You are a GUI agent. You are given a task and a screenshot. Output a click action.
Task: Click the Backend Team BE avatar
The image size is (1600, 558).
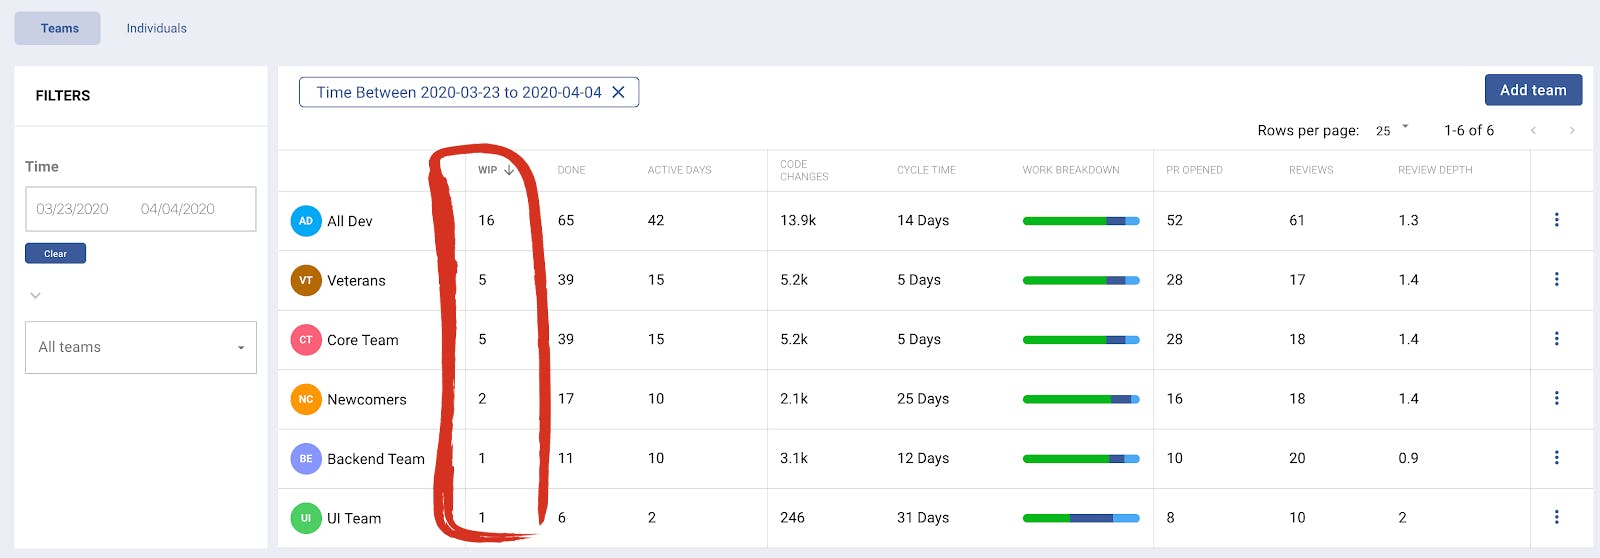pos(306,459)
